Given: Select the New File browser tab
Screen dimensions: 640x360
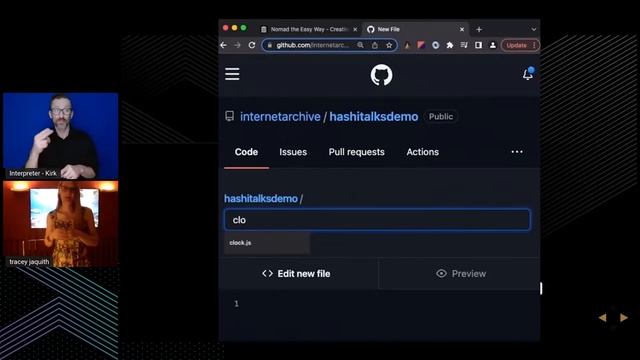Looking at the screenshot, I should point(415,29).
